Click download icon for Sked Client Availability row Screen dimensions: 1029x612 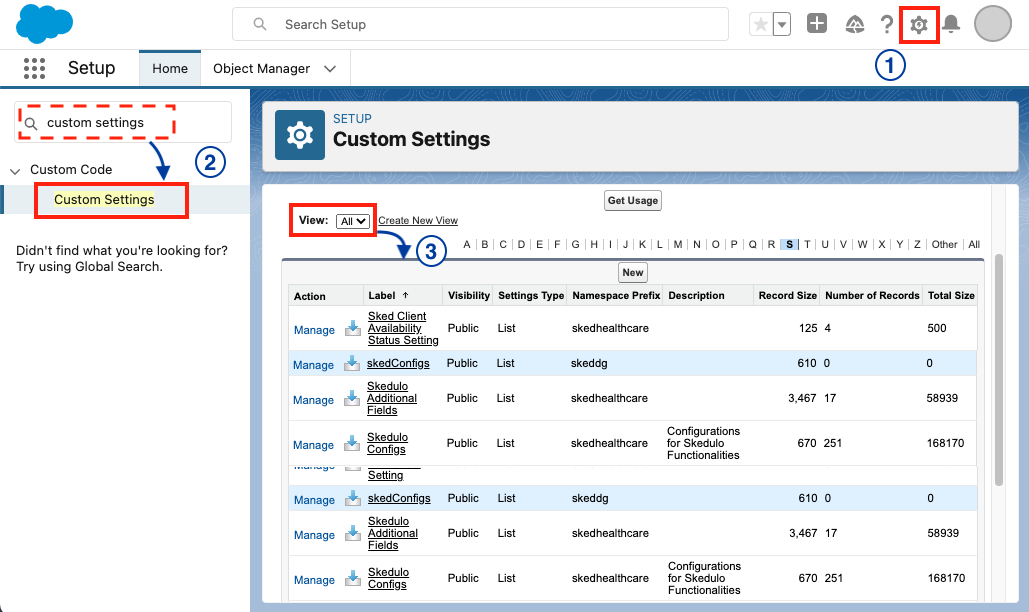click(353, 328)
